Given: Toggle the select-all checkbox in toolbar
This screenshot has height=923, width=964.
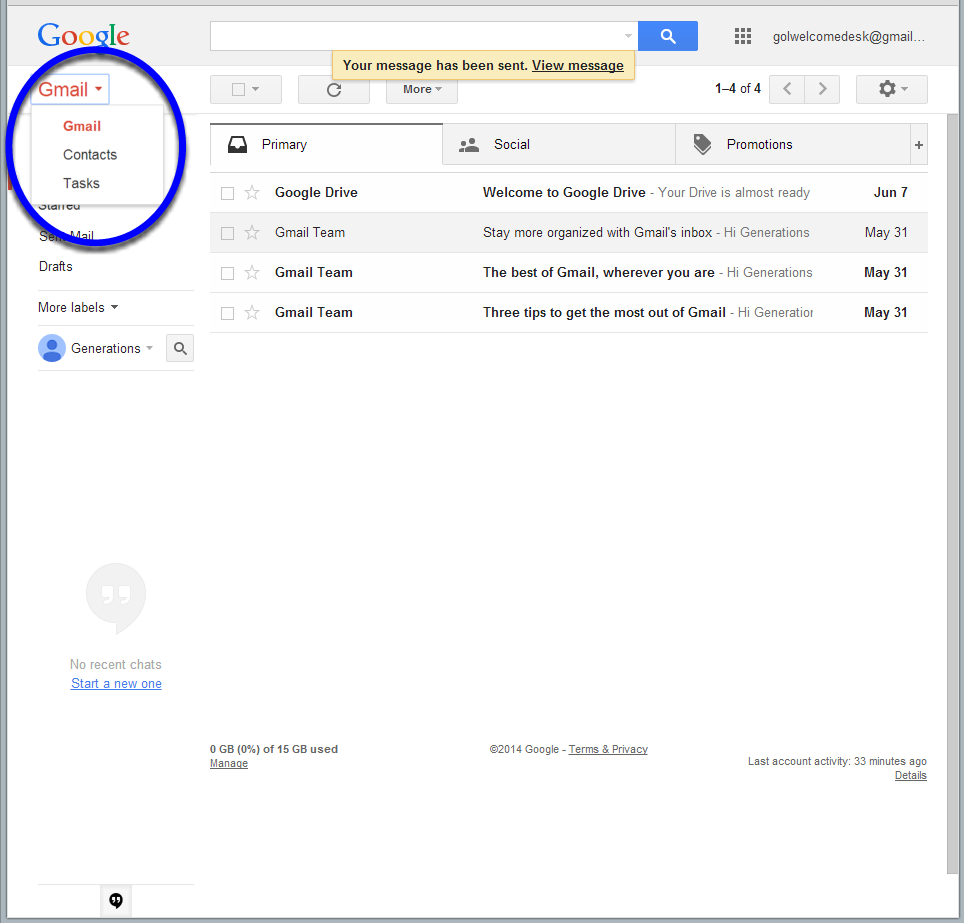Looking at the screenshot, I should 239,90.
